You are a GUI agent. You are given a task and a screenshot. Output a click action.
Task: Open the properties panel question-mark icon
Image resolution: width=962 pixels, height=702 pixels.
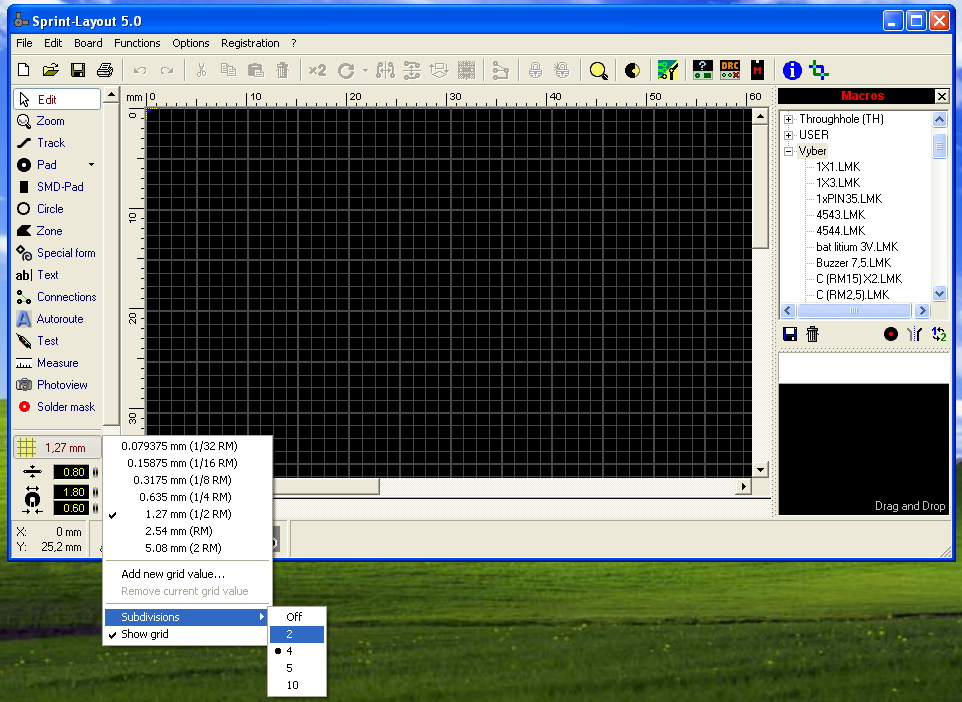(x=702, y=70)
